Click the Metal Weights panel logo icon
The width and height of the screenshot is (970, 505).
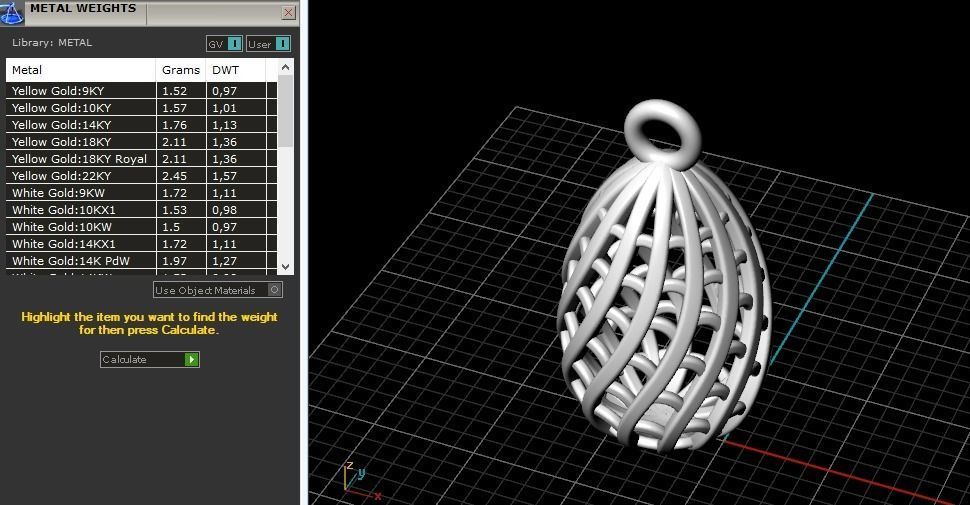click(11, 12)
